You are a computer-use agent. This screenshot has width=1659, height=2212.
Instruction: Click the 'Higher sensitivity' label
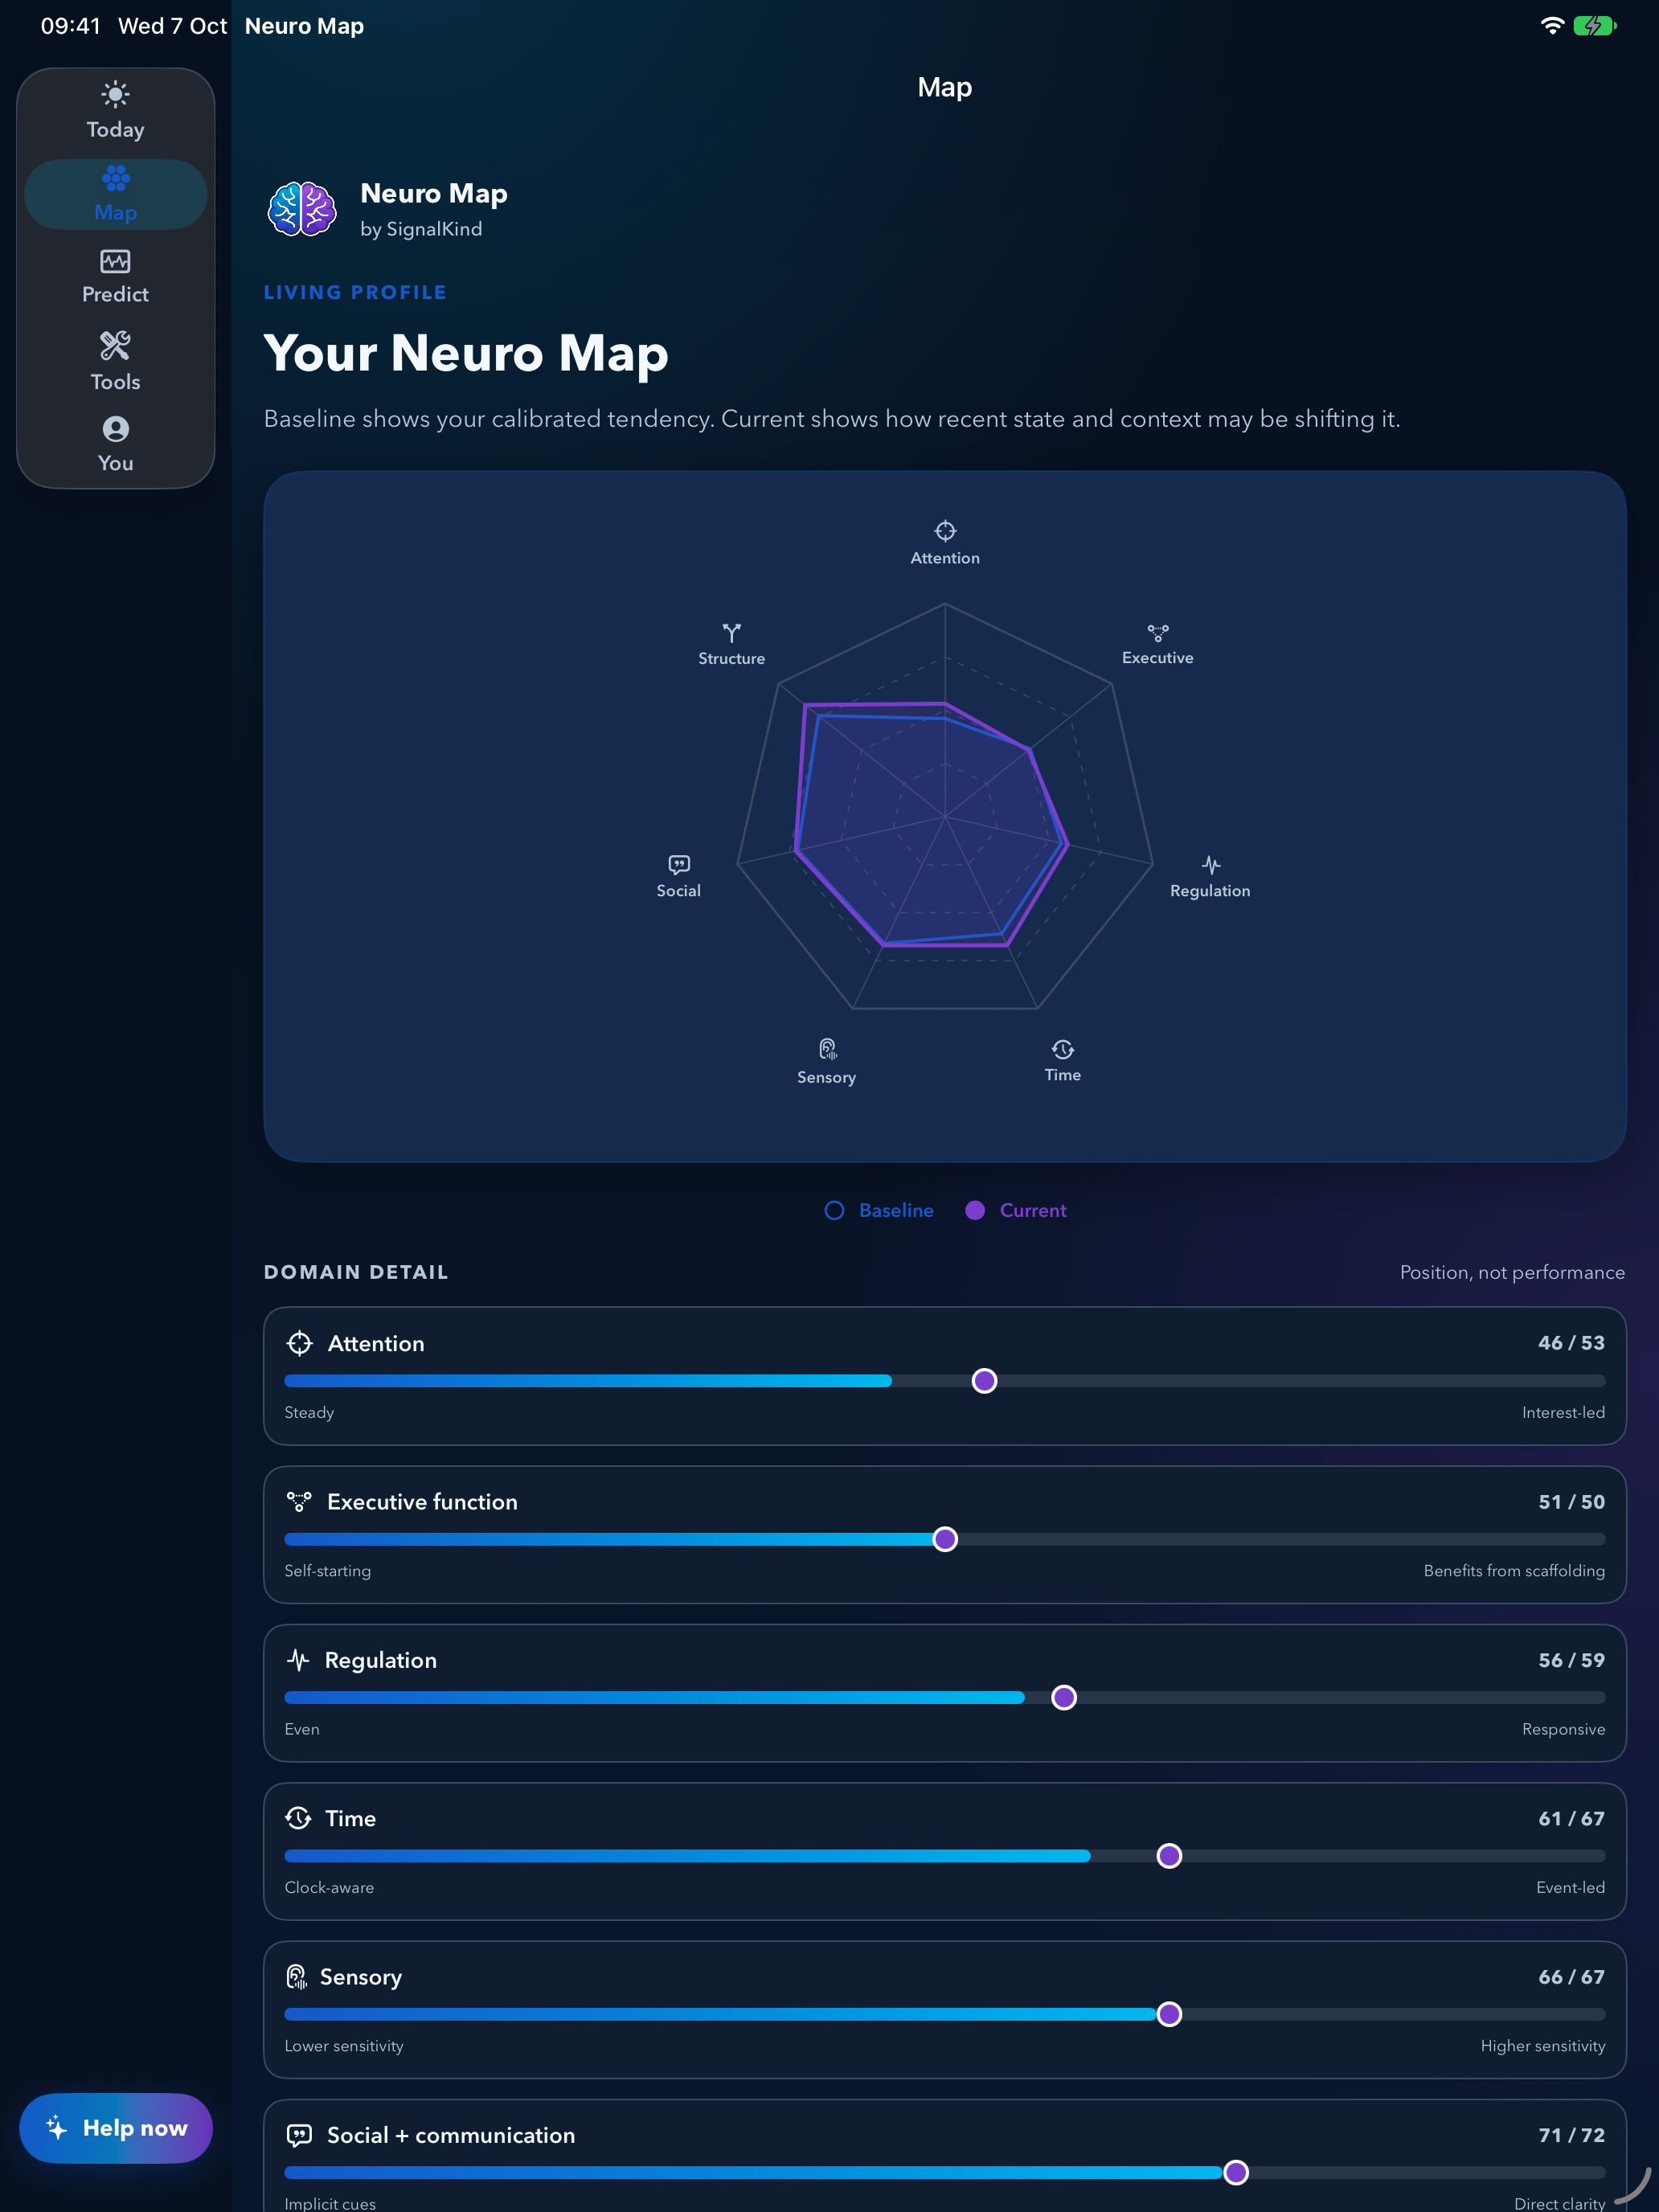coord(1542,2046)
